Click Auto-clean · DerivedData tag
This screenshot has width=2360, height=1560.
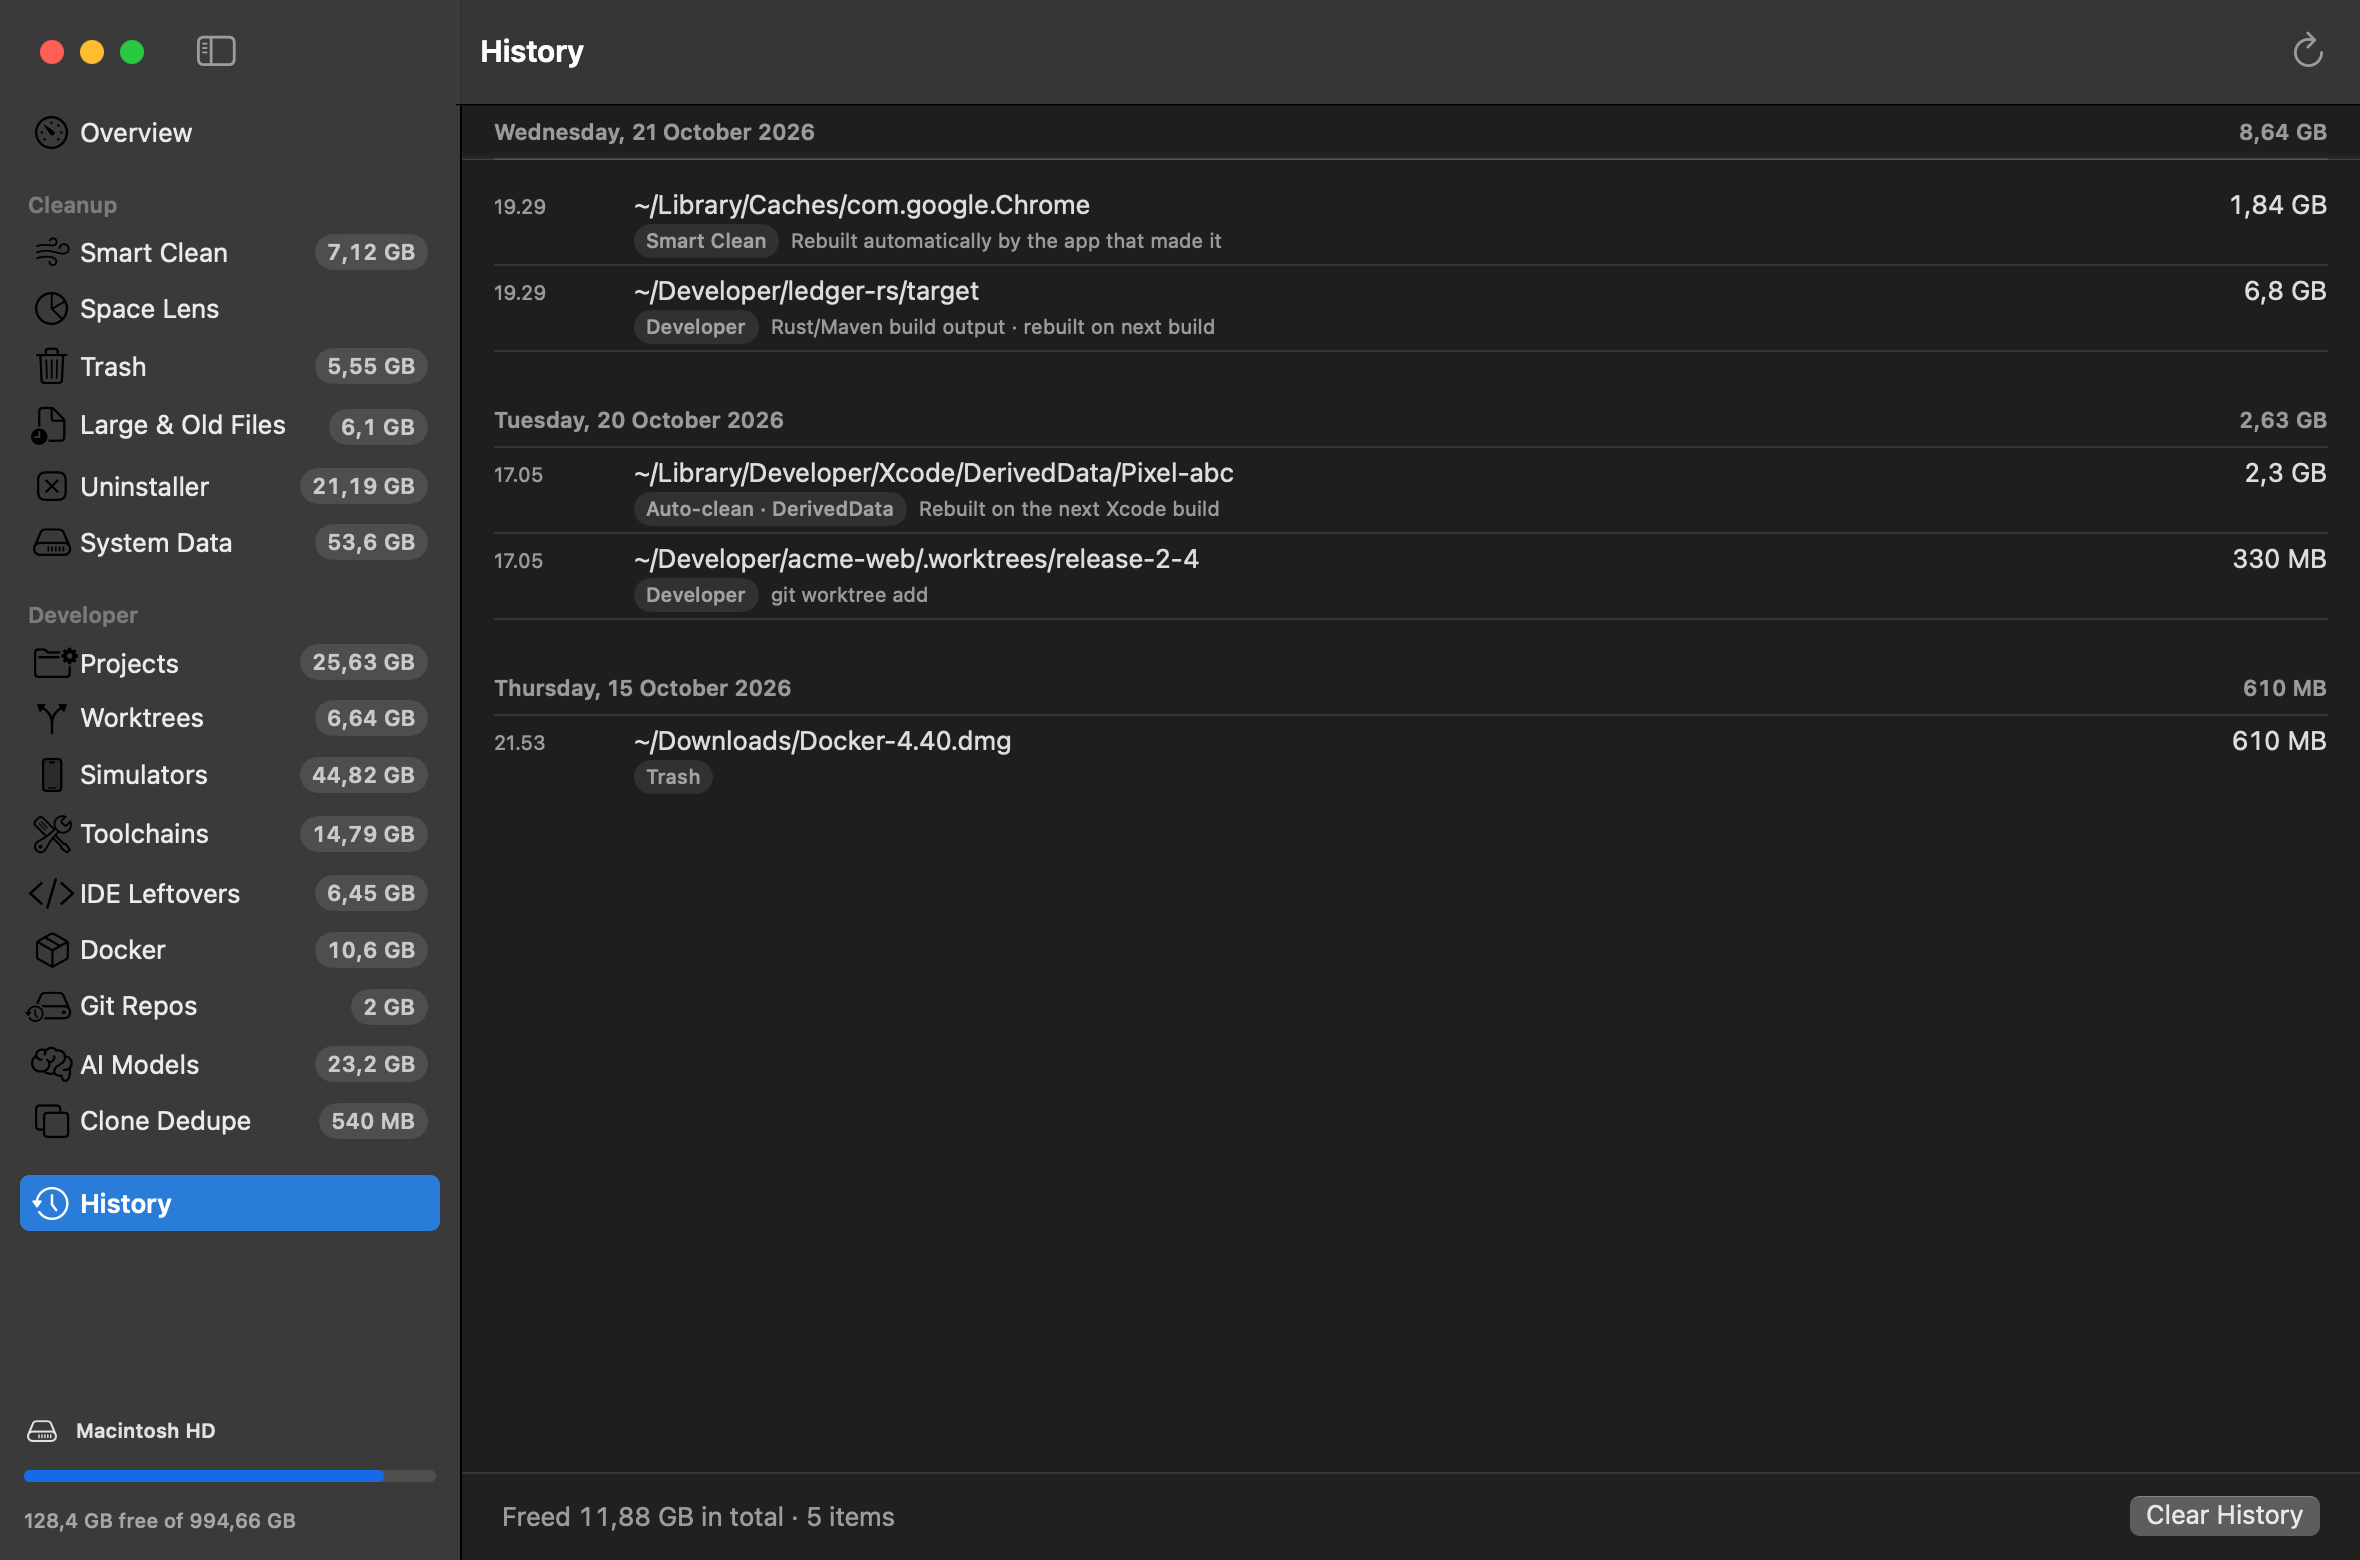(770, 509)
